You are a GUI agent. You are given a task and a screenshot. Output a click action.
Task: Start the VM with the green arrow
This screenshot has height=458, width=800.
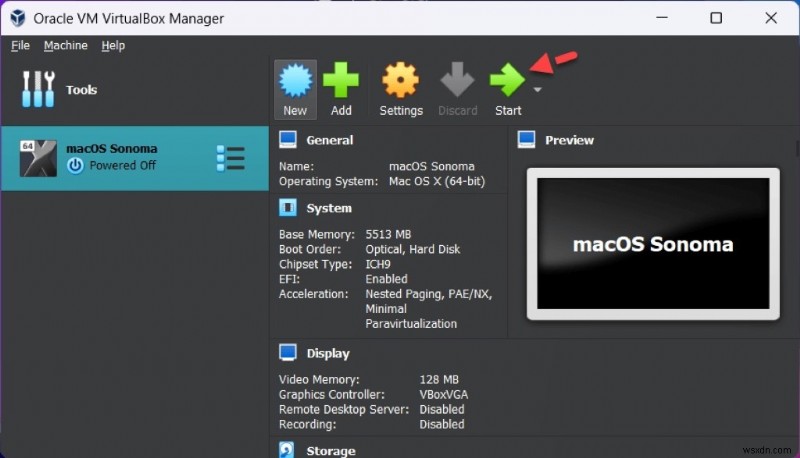pos(507,80)
